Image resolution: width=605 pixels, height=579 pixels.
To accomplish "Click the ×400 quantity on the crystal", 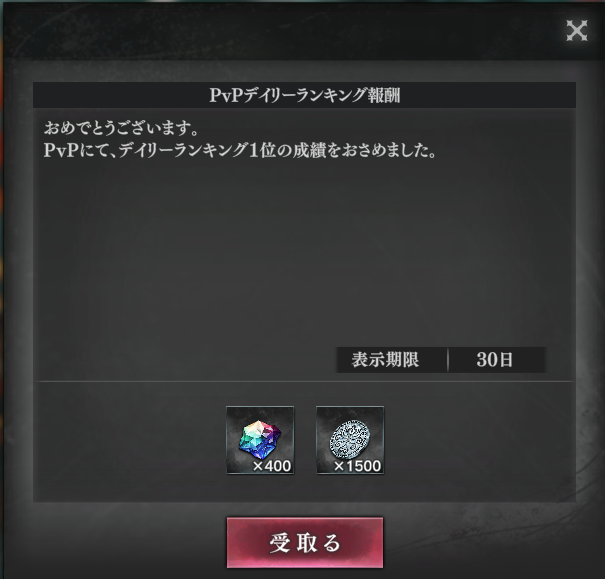I will (x=272, y=466).
